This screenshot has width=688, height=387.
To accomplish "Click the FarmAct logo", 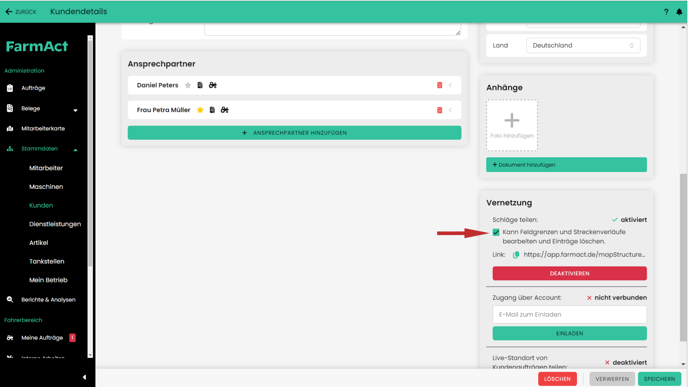I will click(37, 46).
